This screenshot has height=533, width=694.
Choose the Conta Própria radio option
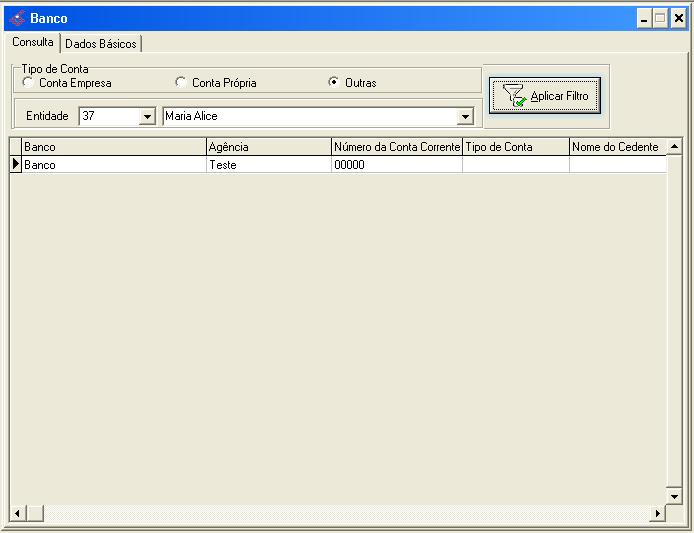coord(181,83)
